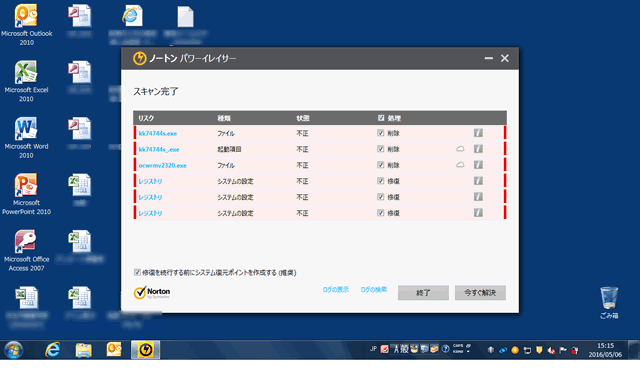Click Show Desktop strip beside the clock

click(633, 350)
